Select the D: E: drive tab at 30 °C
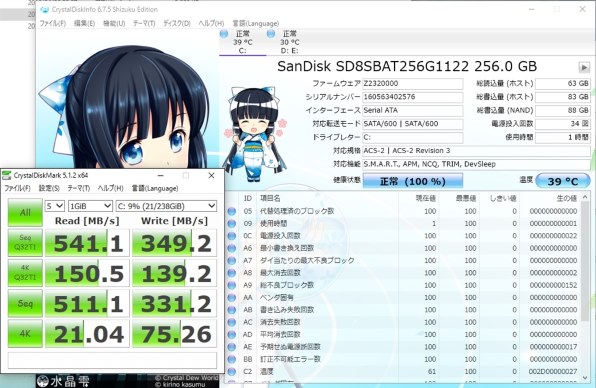This screenshot has height=388, width=596. [289, 42]
